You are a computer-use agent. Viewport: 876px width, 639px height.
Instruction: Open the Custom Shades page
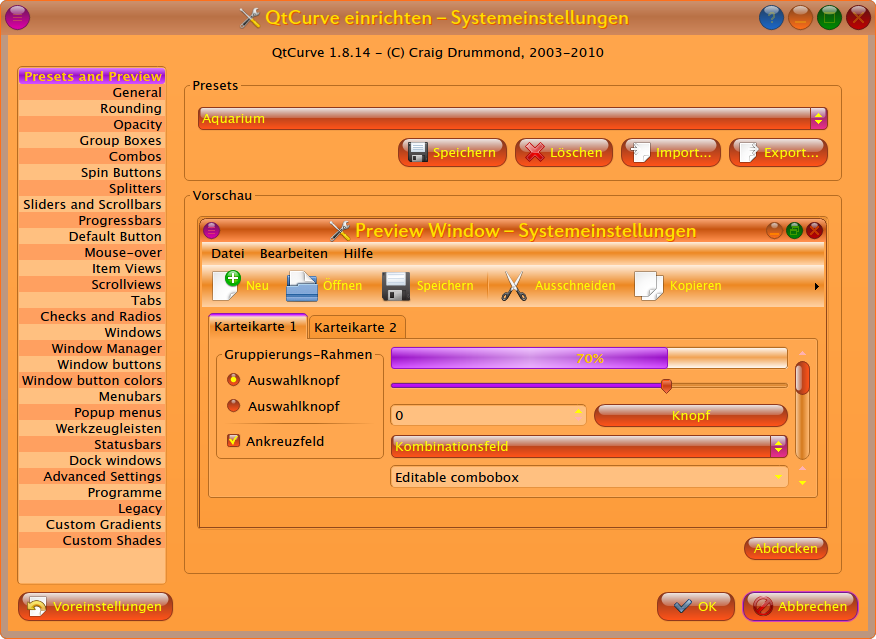click(x=92, y=541)
